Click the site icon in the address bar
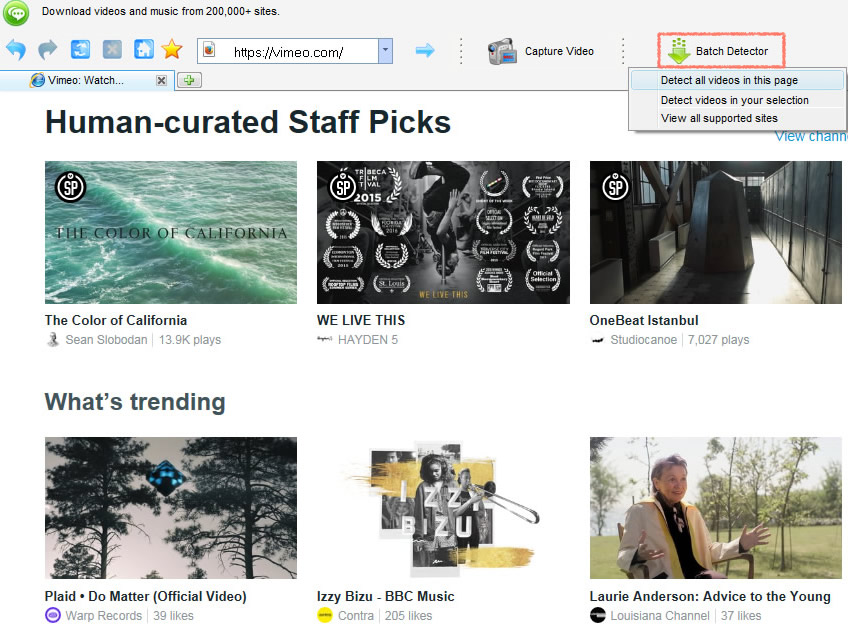This screenshot has width=848, height=627. [x=209, y=50]
